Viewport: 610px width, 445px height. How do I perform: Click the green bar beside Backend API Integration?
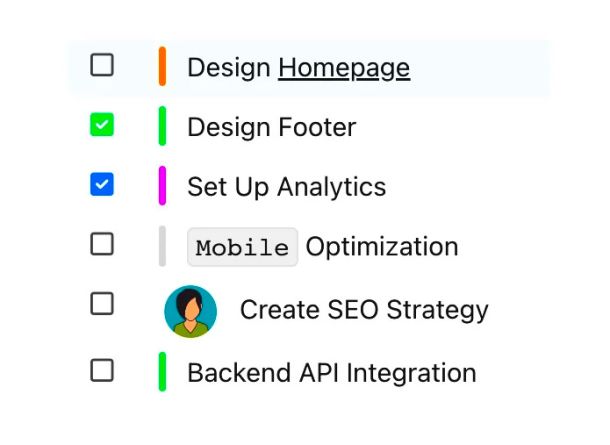[162, 371]
